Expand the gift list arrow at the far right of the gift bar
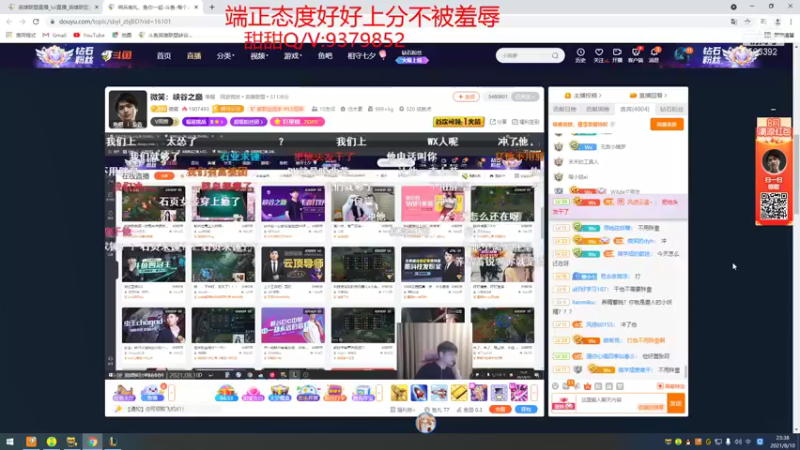This screenshot has width=800, height=450. [534, 393]
